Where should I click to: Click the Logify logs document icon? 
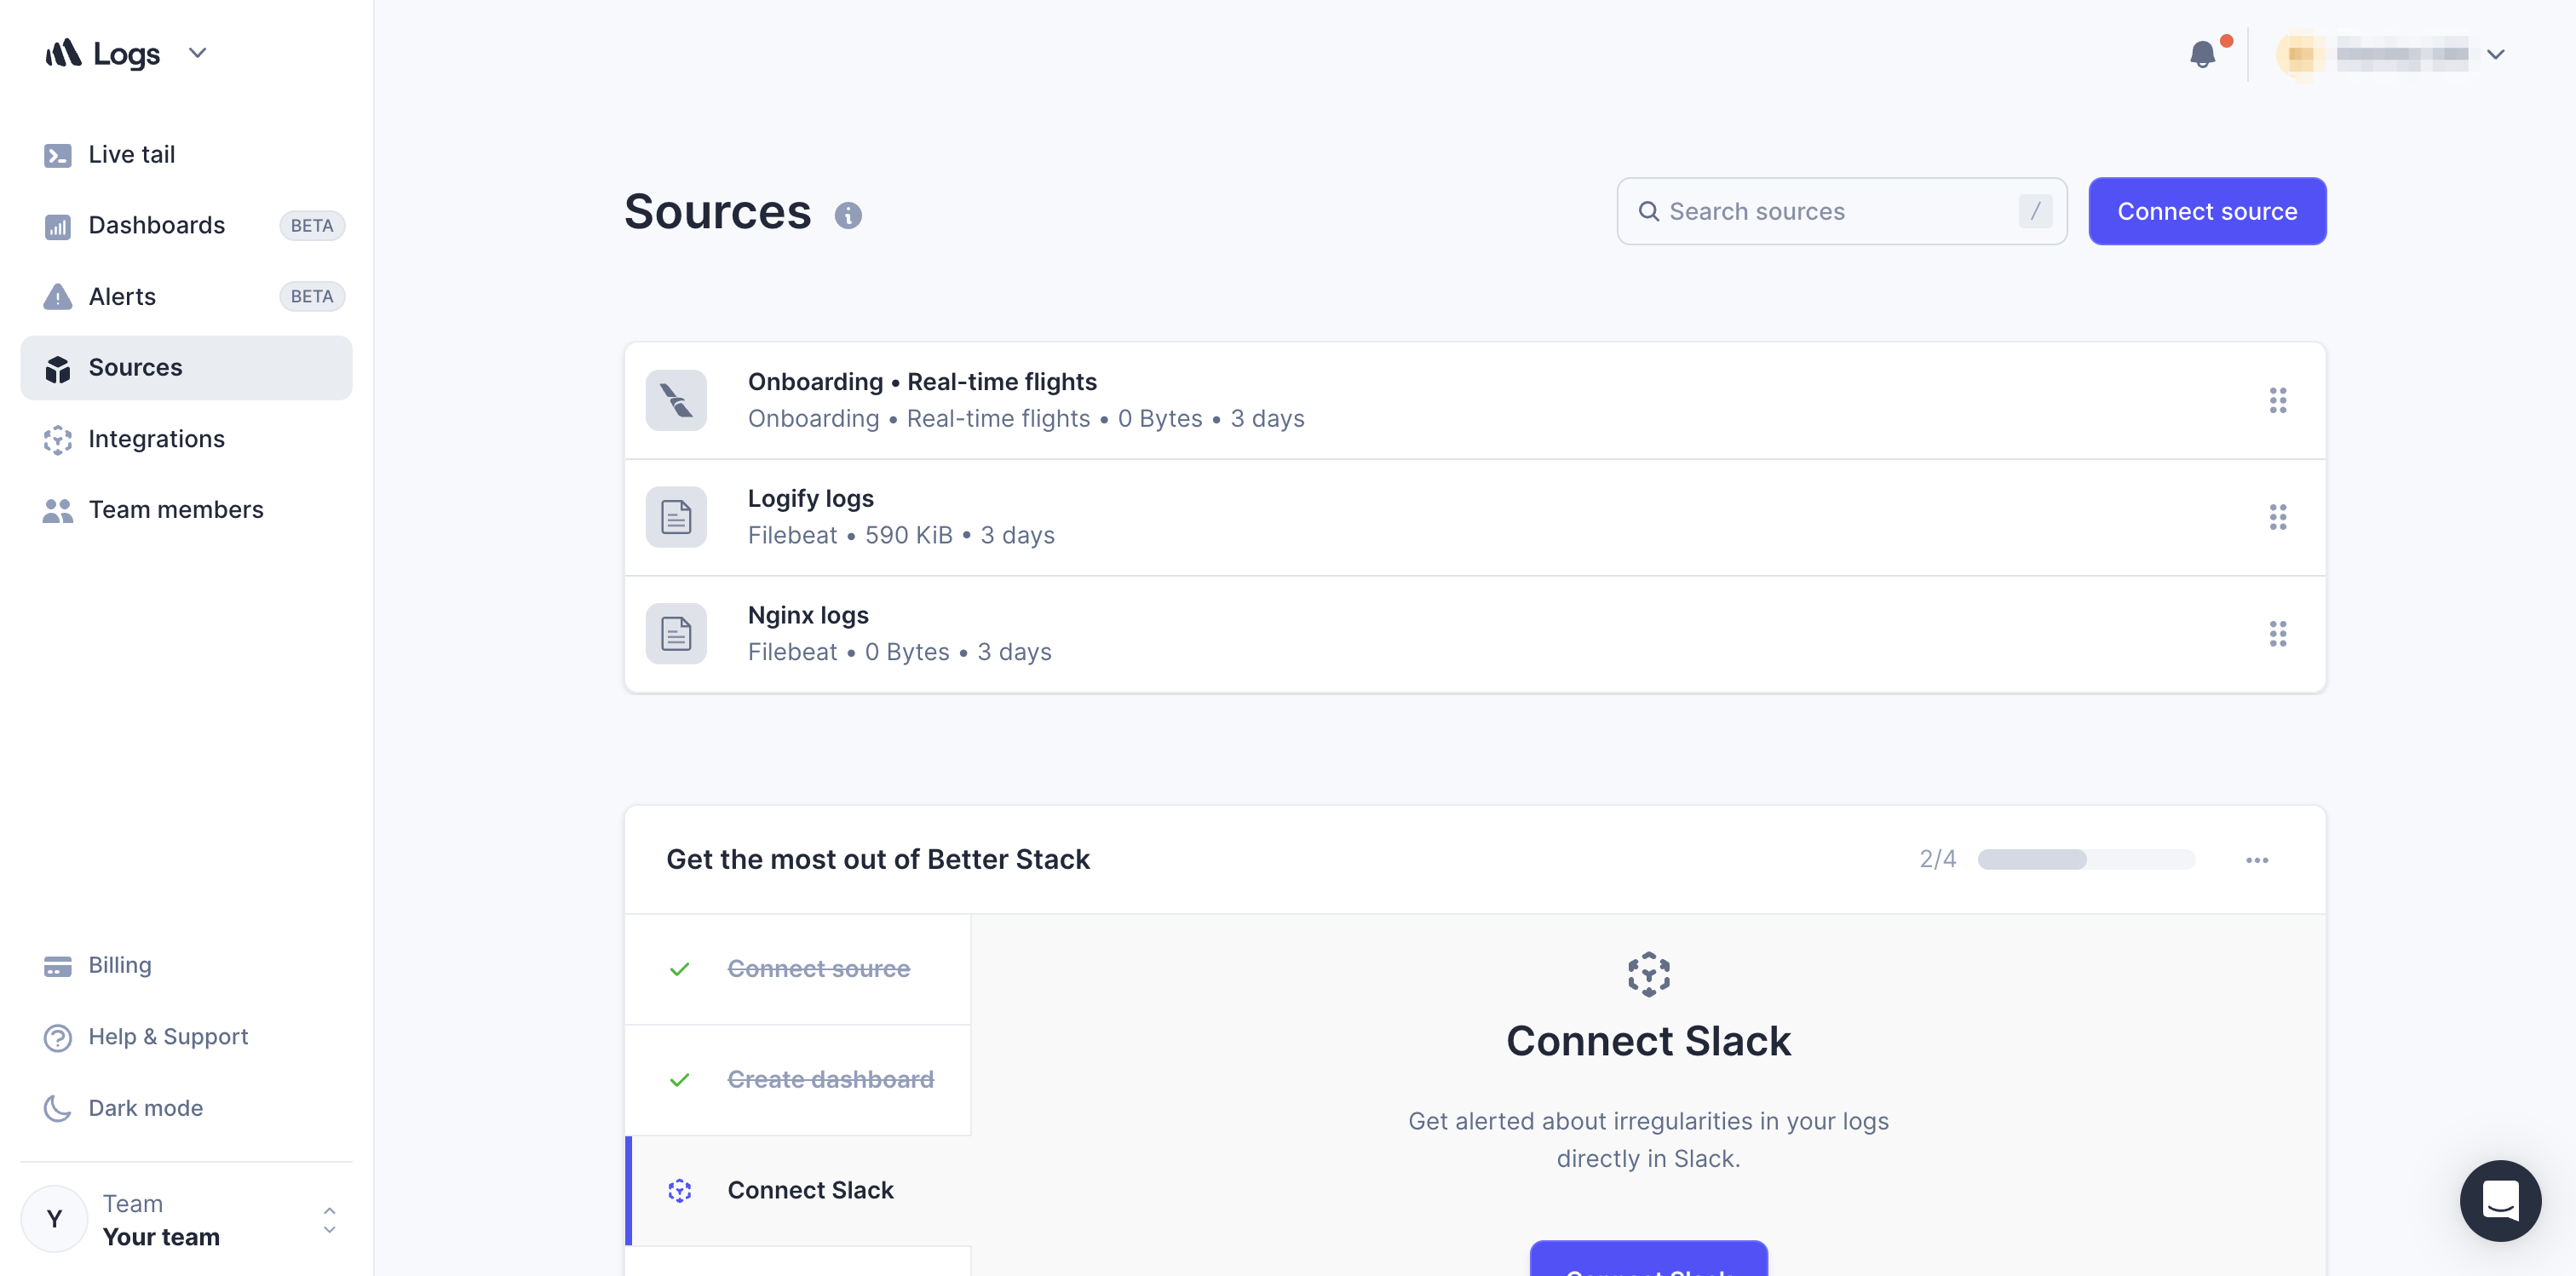676,517
